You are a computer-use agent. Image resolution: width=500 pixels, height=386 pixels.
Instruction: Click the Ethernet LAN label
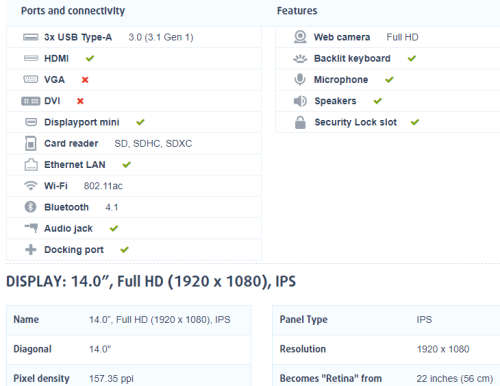(x=75, y=165)
